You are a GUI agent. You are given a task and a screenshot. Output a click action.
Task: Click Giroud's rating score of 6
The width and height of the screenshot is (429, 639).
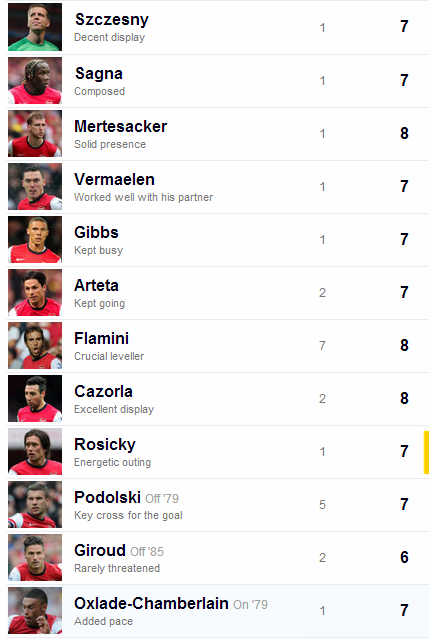tap(404, 557)
